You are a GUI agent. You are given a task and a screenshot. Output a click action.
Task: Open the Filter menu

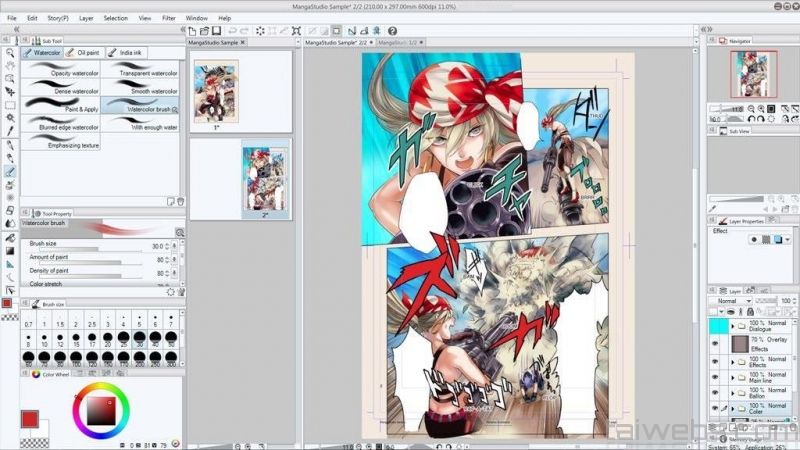click(x=169, y=18)
